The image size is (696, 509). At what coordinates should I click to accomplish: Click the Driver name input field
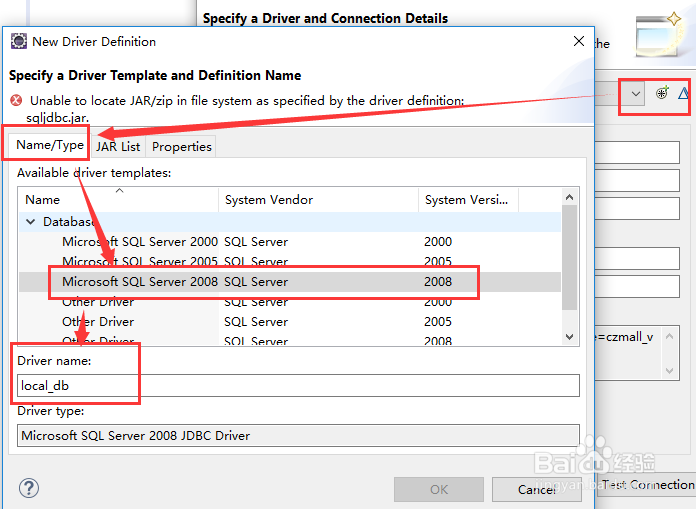point(298,386)
